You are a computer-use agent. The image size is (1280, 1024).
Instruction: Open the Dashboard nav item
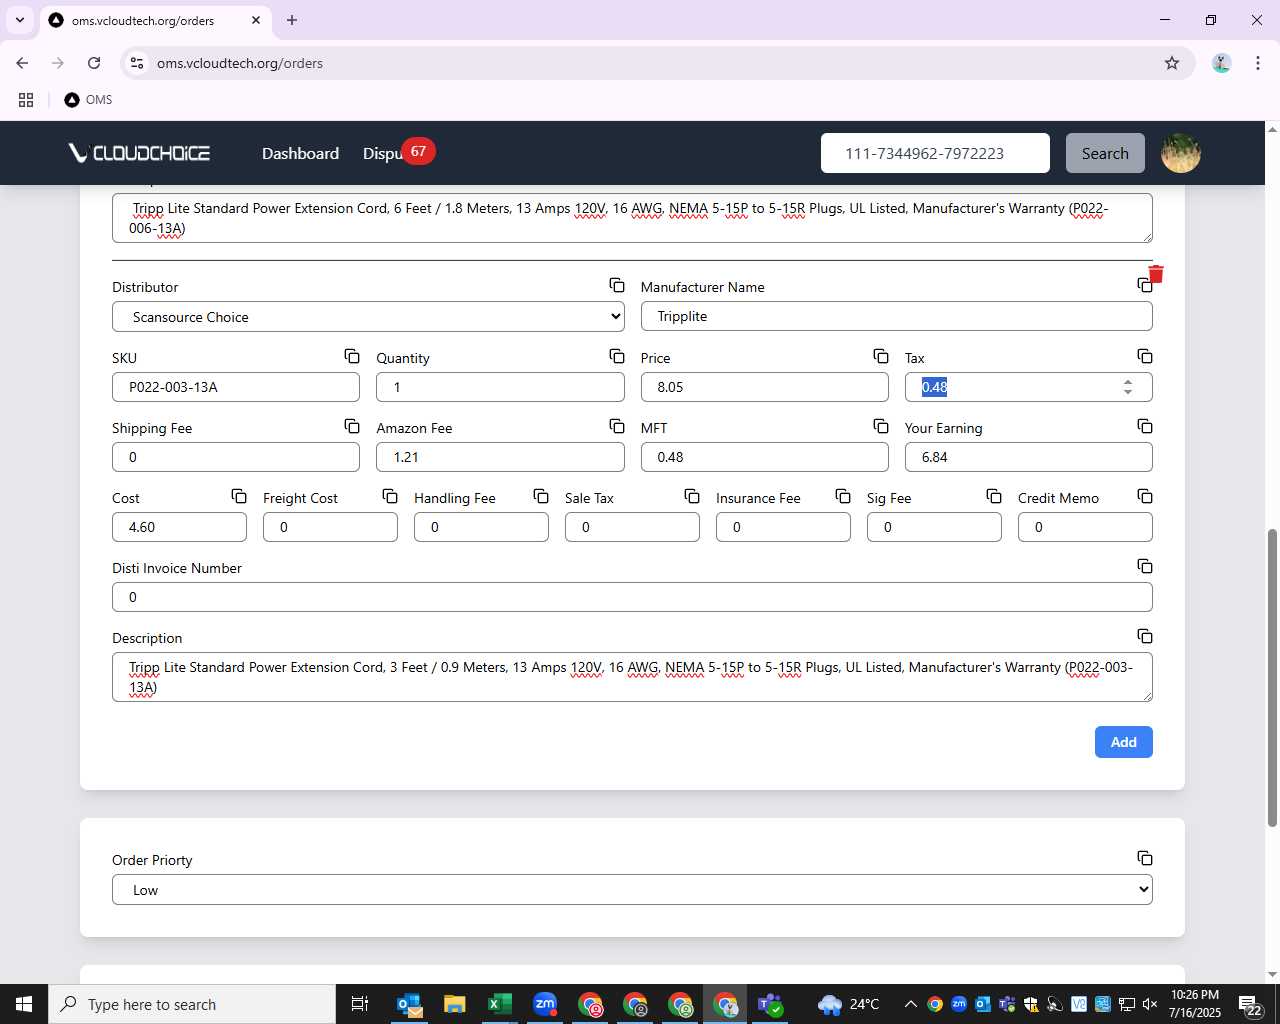pos(300,153)
